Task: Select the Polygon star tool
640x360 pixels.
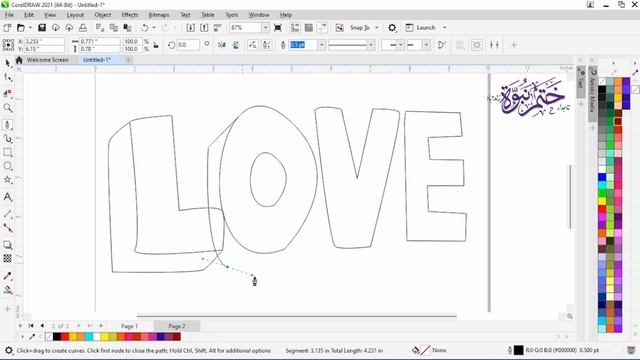Action: 7,180
